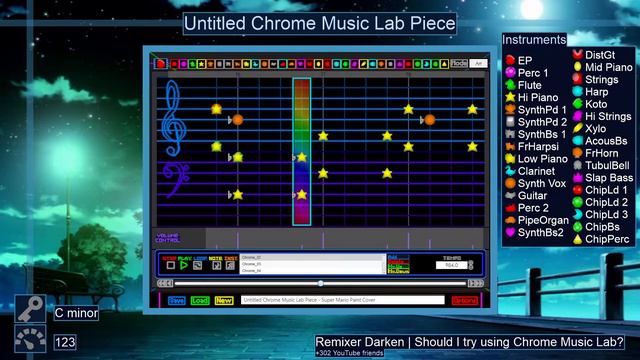Jump forward with the right fast-forward arrows
The width and height of the screenshot is (640, 360).
(476, 283)
